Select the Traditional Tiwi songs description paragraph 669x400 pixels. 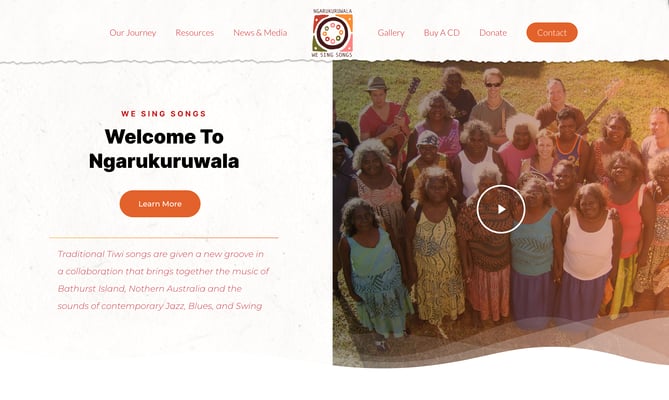pos(164,280)
